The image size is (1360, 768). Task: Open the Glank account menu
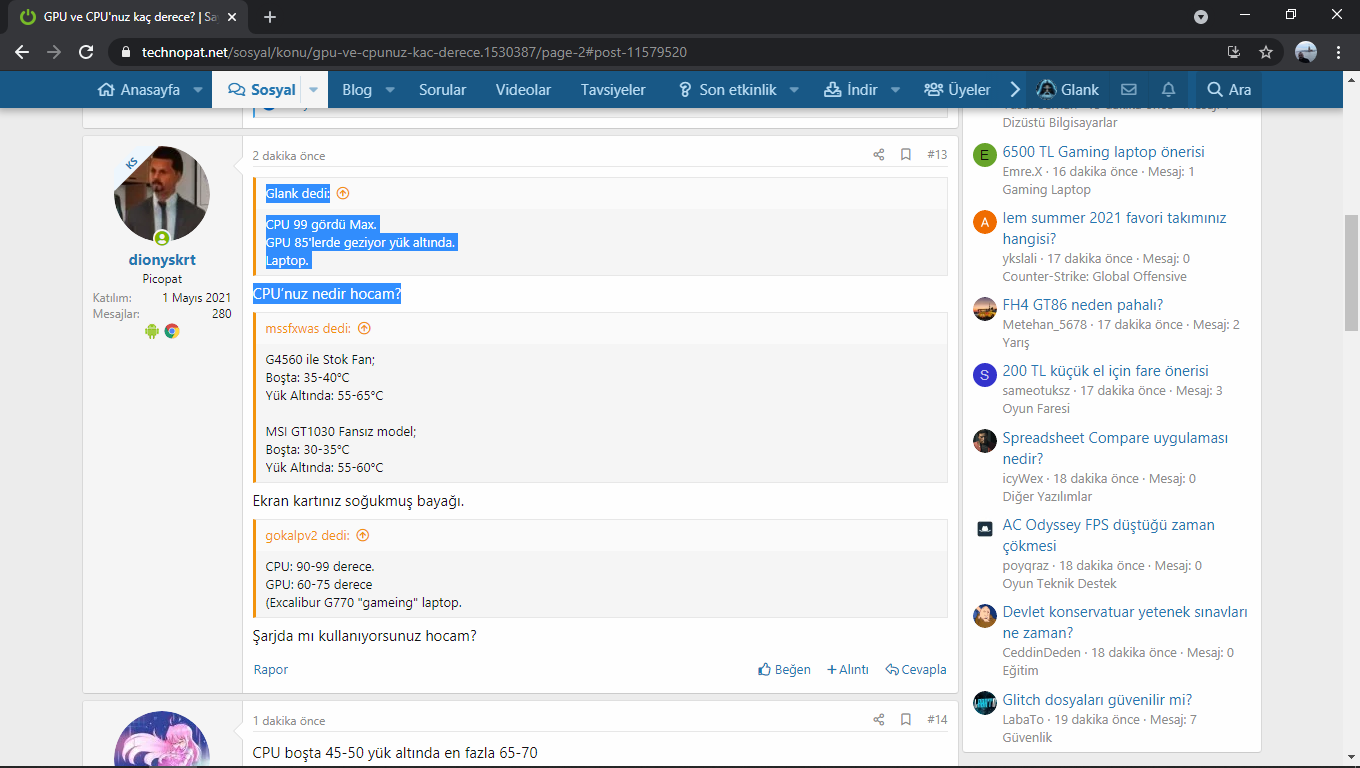(1068, 90)
